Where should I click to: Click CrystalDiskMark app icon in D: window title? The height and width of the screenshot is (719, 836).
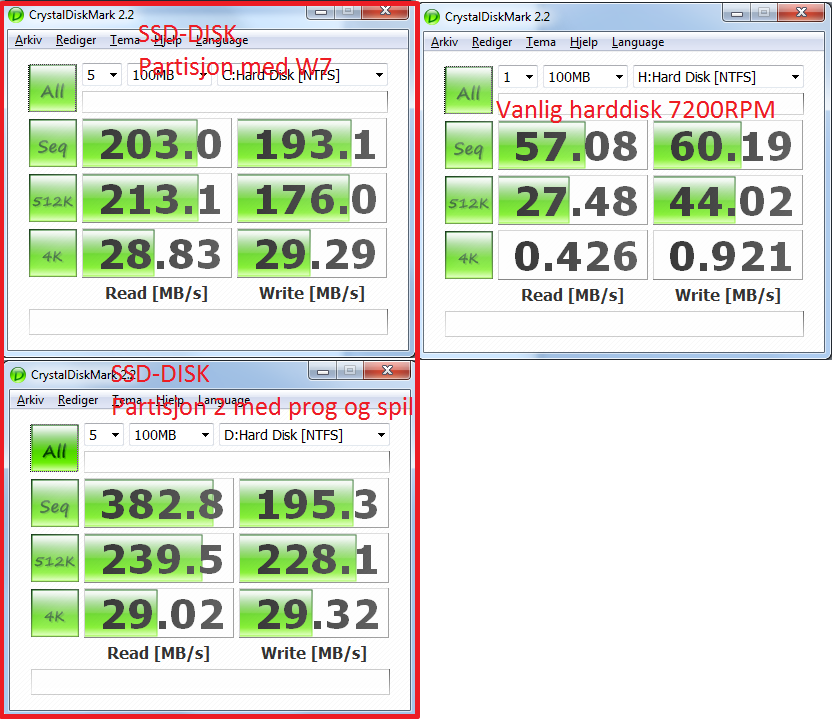(18, 375)
